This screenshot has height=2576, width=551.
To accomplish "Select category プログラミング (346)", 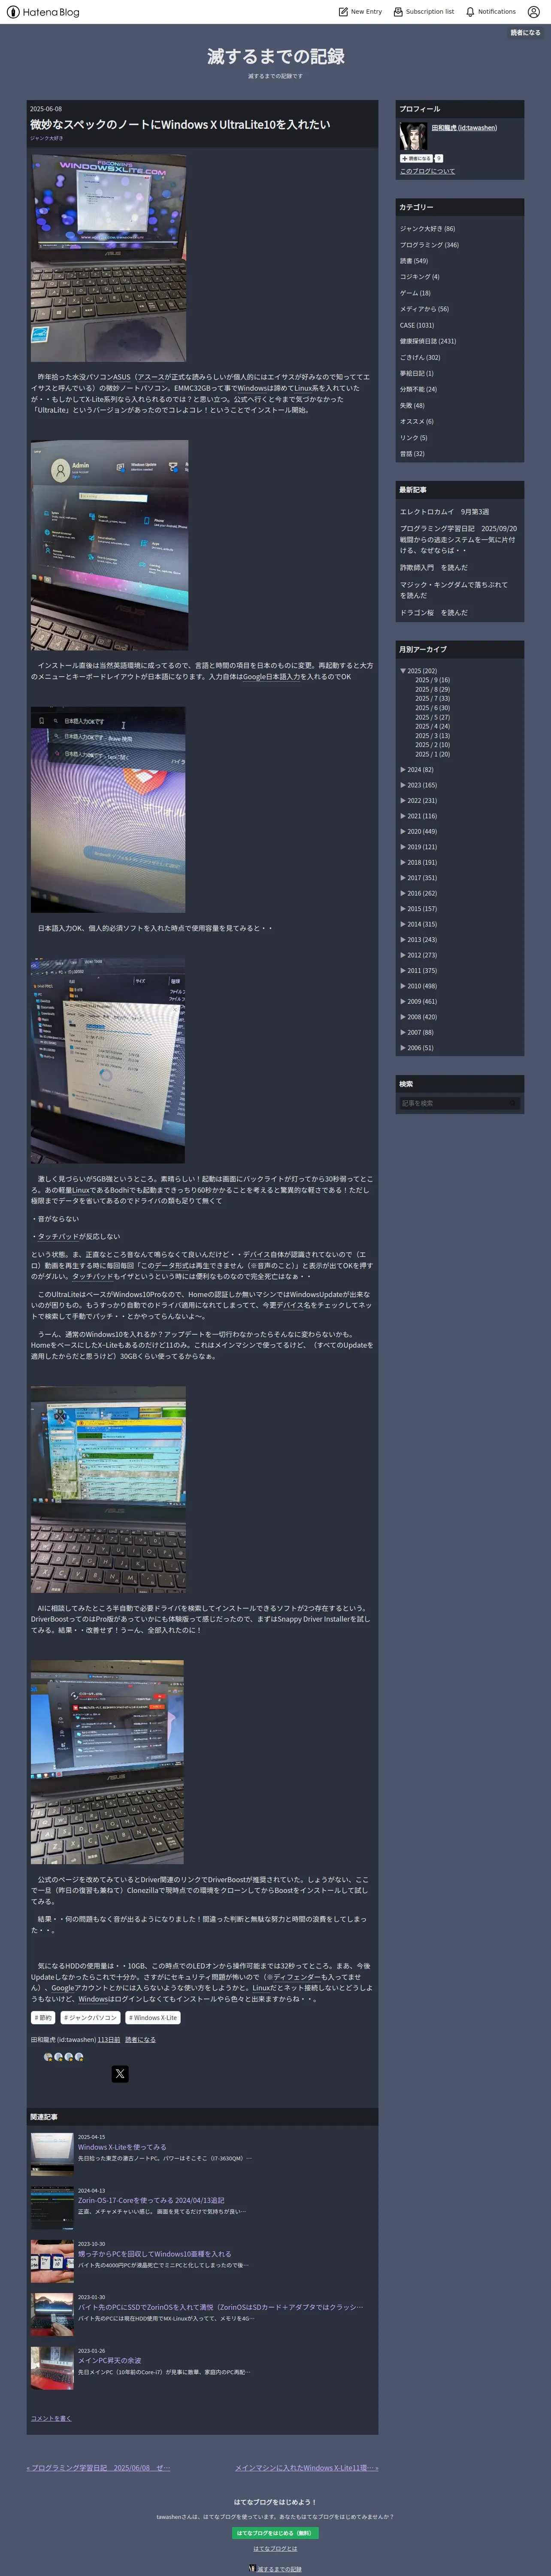I will click(x=429, y=245).
